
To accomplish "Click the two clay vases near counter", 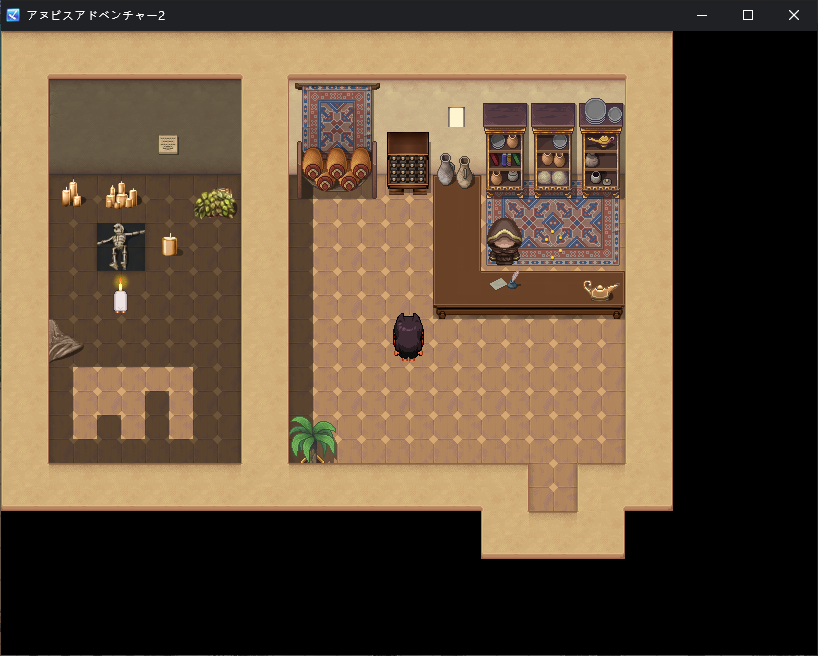I will (455, 170).
